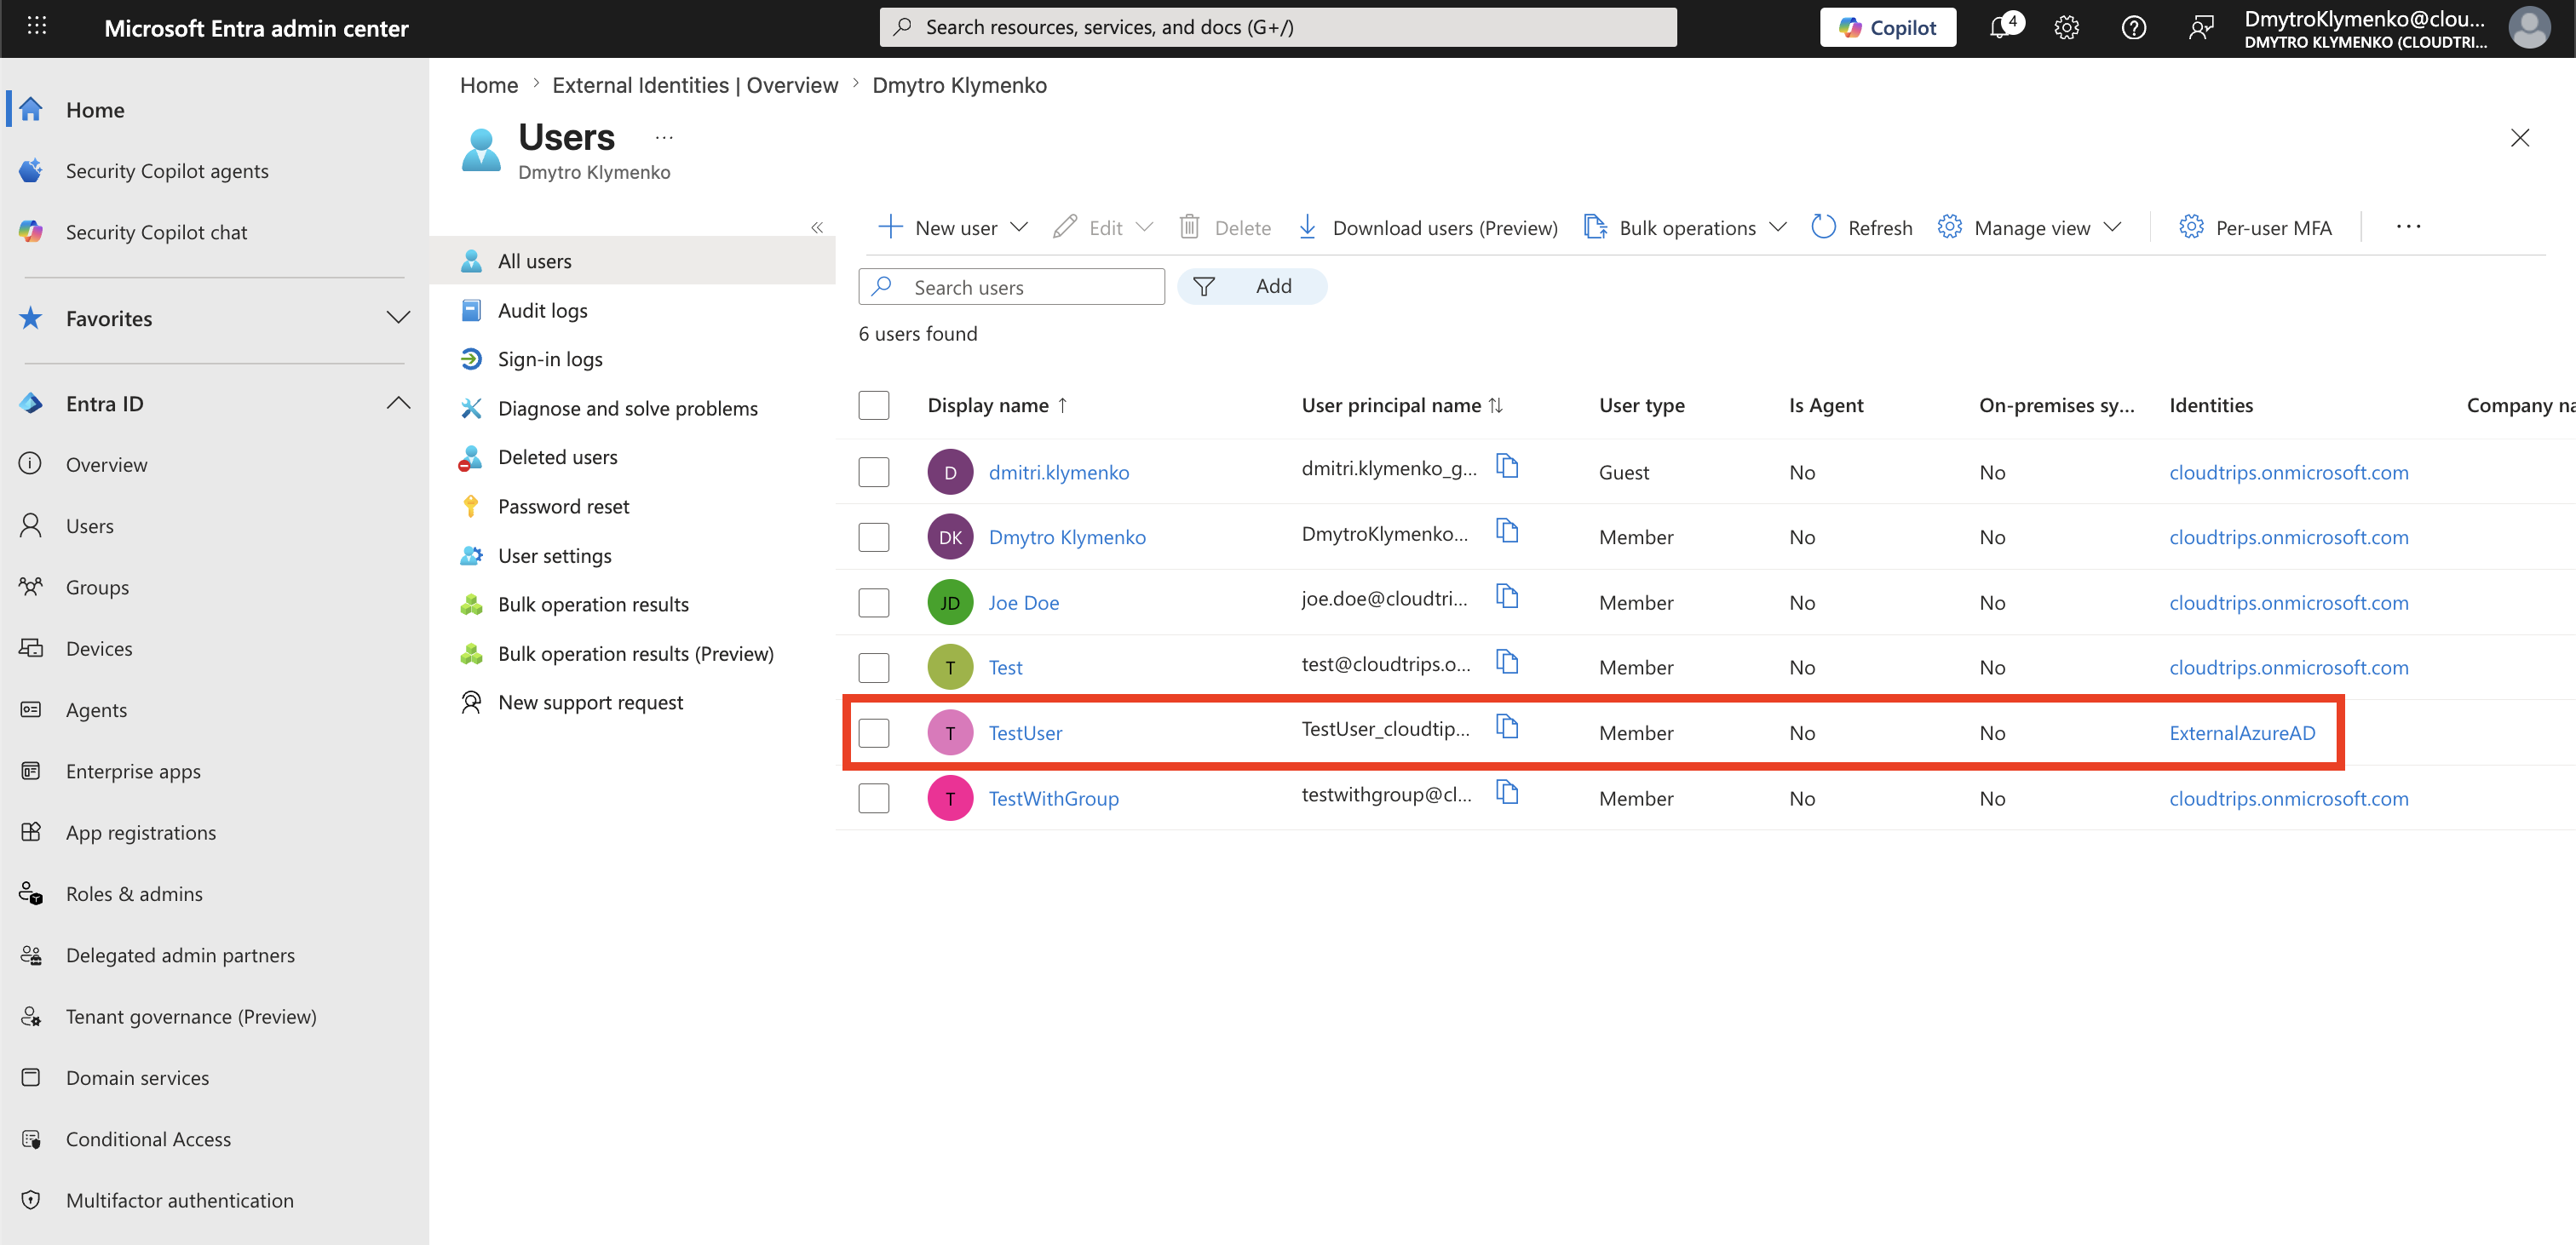Screen dimensions: 2576x1245
Task: Open the account avatar menu
Action: point(2528,28)
